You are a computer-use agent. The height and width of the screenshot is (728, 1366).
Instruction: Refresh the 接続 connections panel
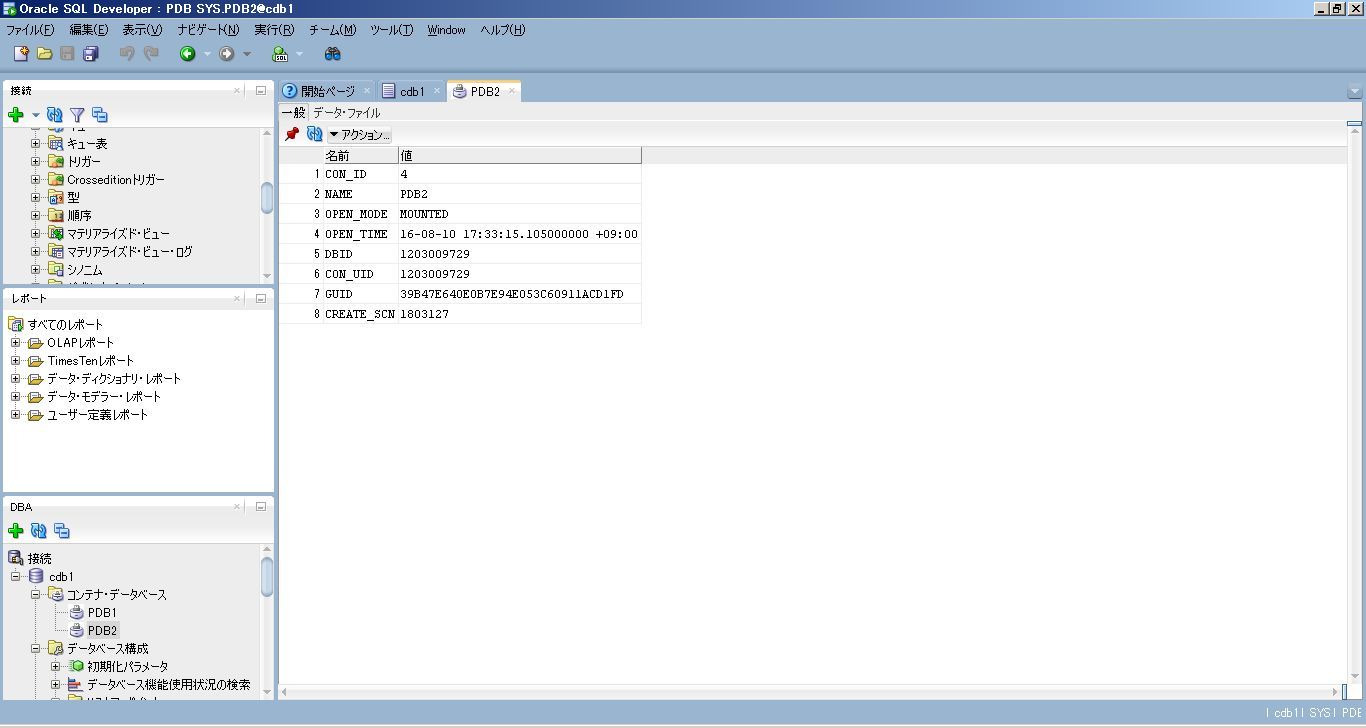55,115
